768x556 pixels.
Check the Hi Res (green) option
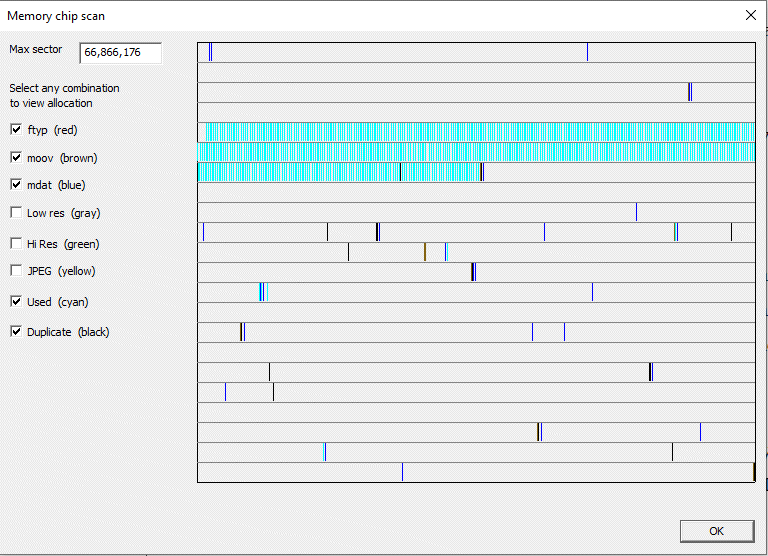coord(16,244)
